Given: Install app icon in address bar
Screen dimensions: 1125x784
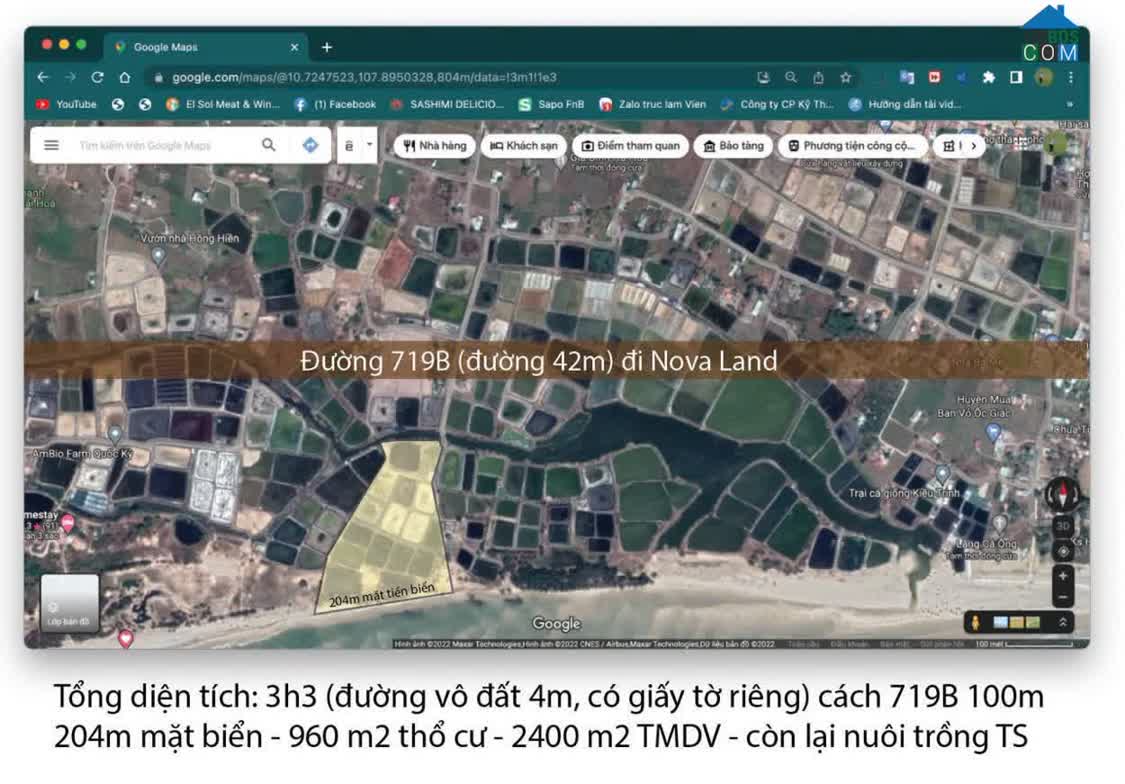Looking at the screenshot, I should 763,77.
